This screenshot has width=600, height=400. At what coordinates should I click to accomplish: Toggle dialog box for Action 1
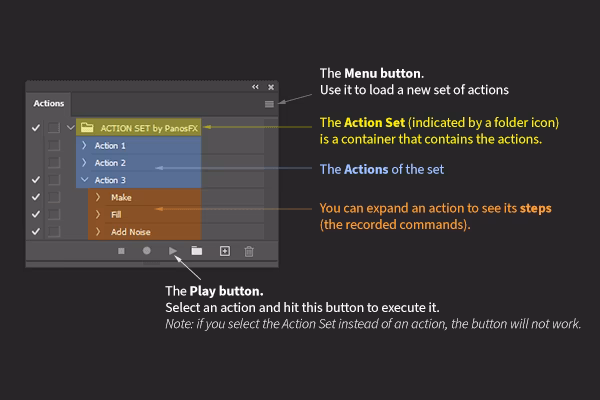(54, 145)
